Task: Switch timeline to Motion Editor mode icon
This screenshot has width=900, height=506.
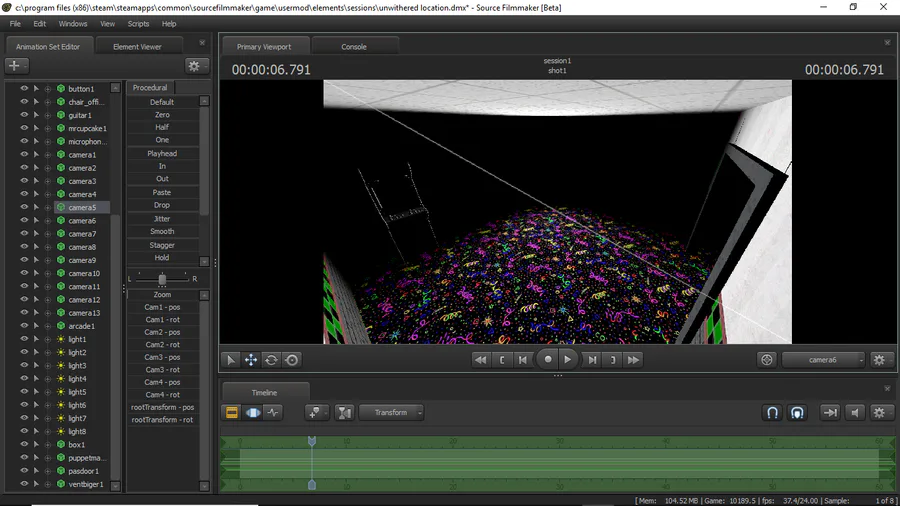Action: point(252,412)
